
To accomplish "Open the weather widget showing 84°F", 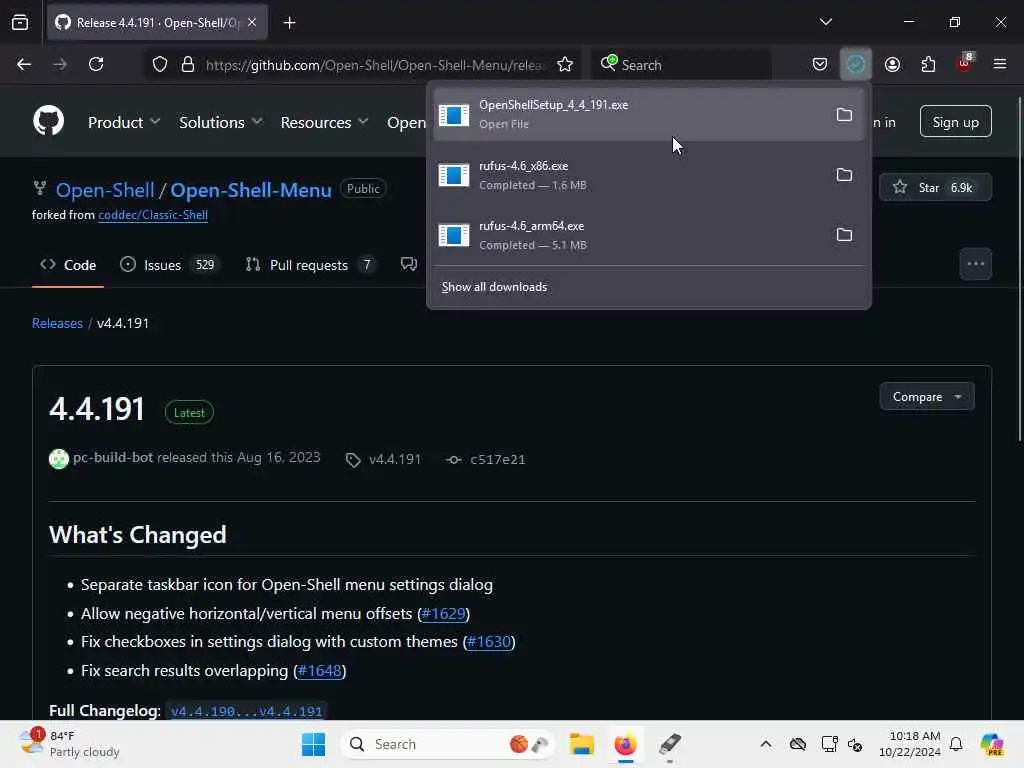I will [69, 744].
